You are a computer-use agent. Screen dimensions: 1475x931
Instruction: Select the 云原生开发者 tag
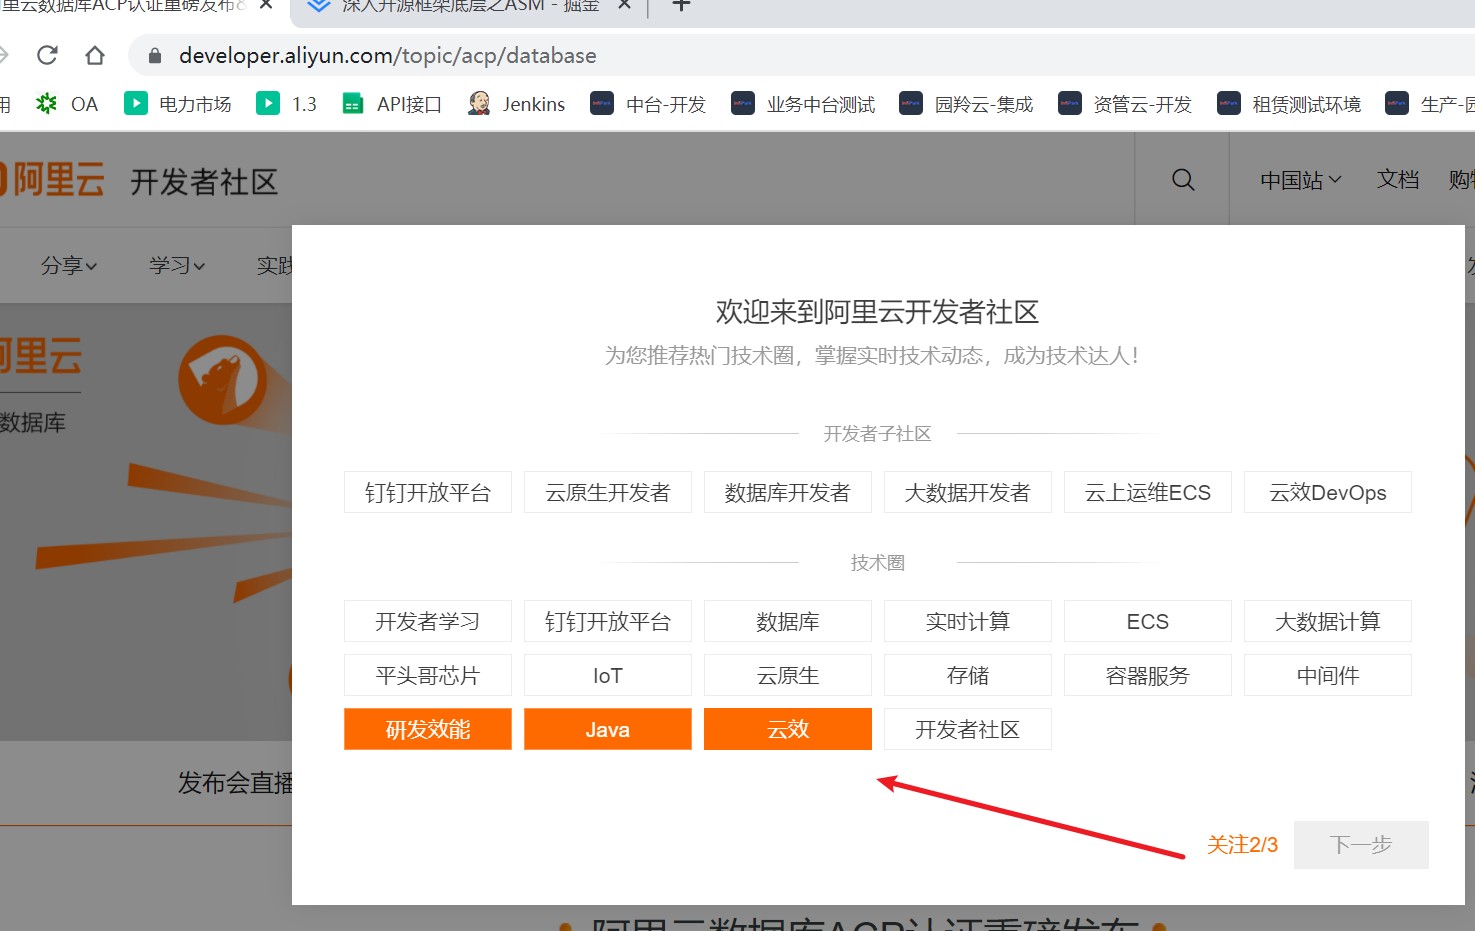click(x=608, y=492)
